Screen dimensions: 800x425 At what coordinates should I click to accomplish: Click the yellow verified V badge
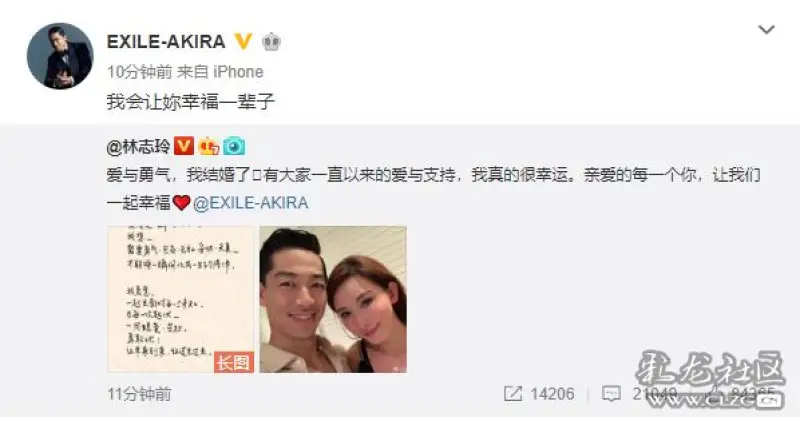click(x=243, y=41)
